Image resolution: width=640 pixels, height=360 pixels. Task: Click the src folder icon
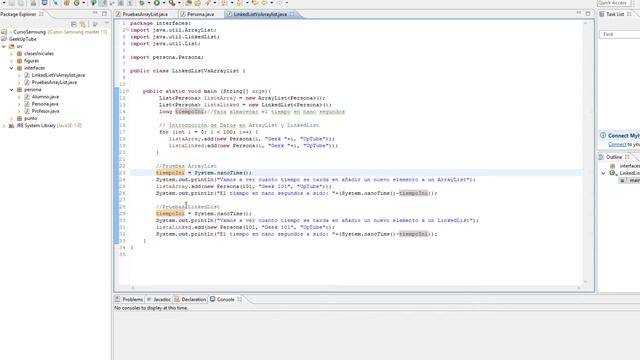(11, 47)
